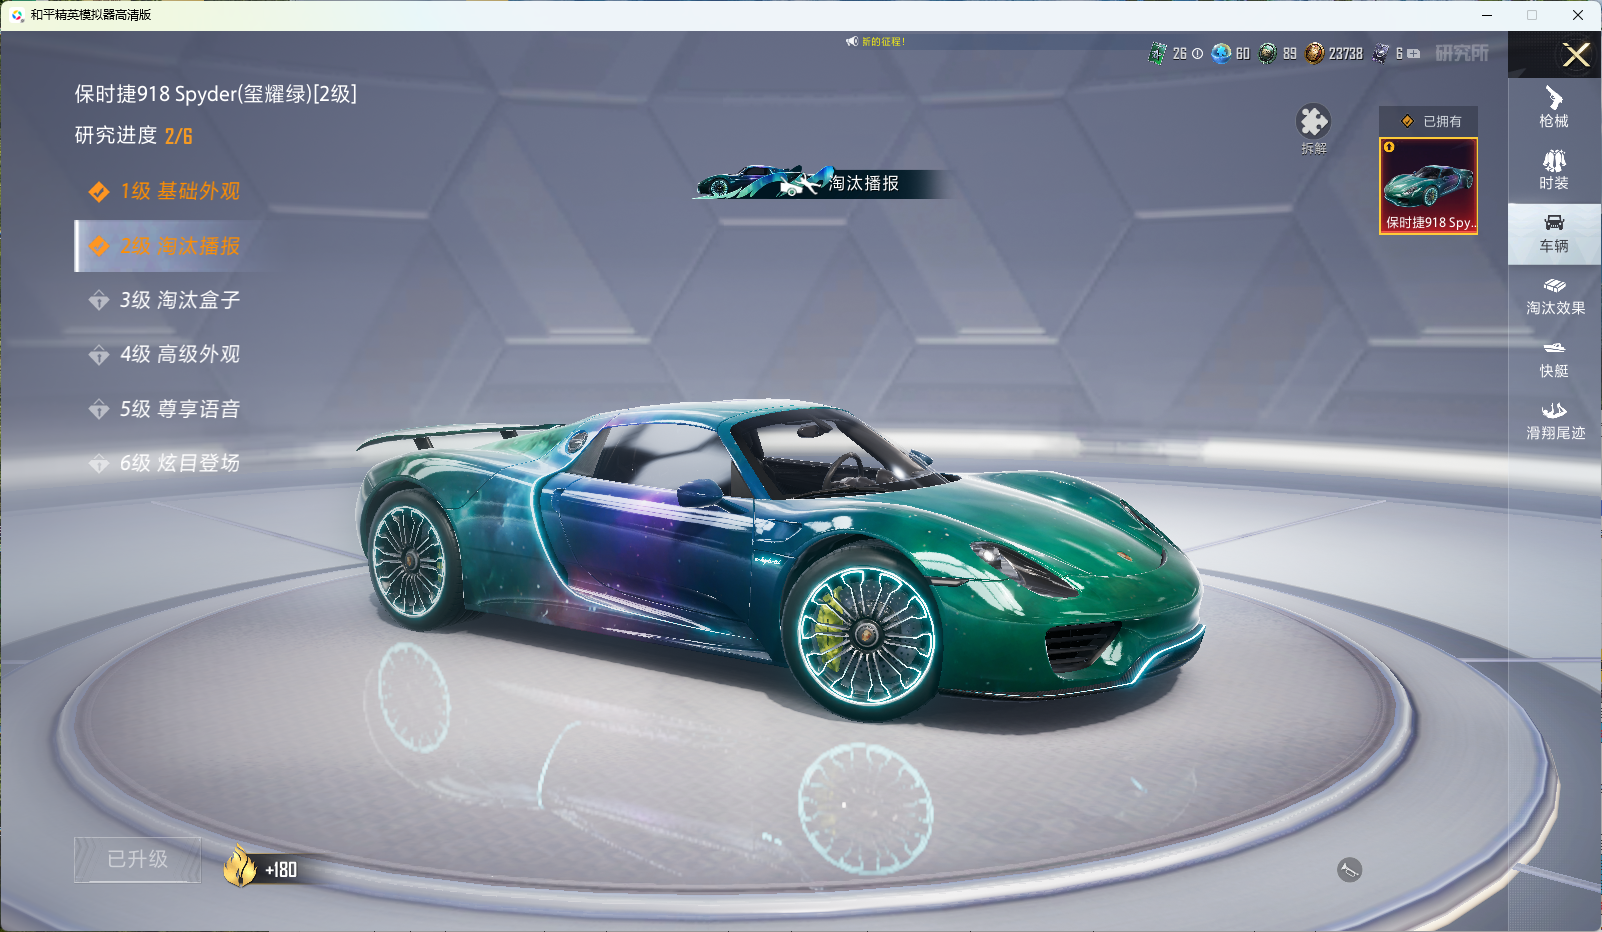Open the 淘汰效果 category
The height and width of the screenshot is (932, 1602).
click(x=1554, y=296)
